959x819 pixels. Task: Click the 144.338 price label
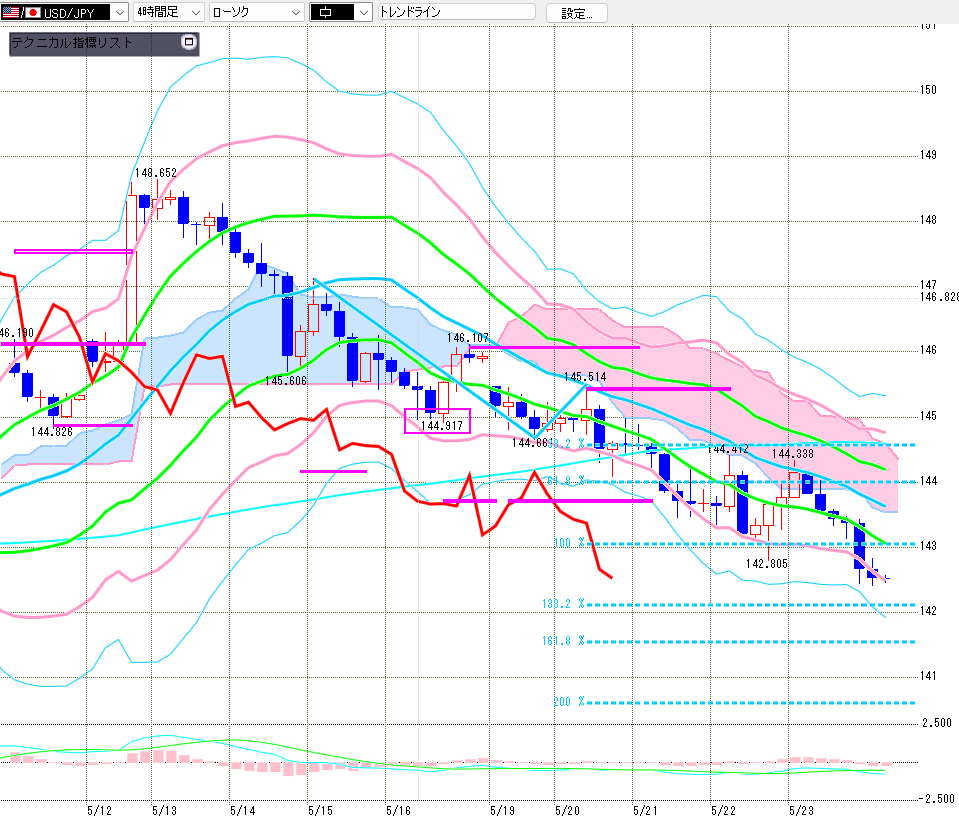point(793,454)
